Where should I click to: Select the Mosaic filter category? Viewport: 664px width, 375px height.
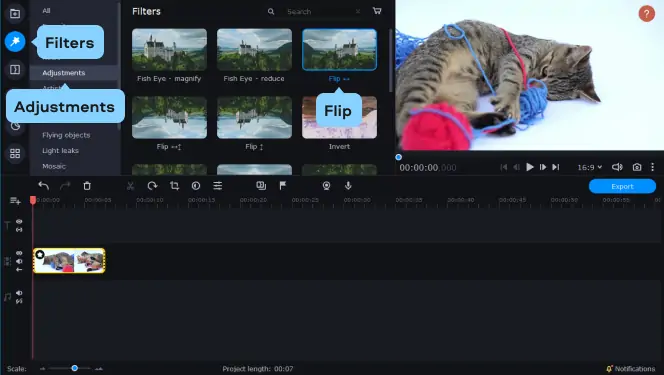pyautogui.click(x=54, y=166)
